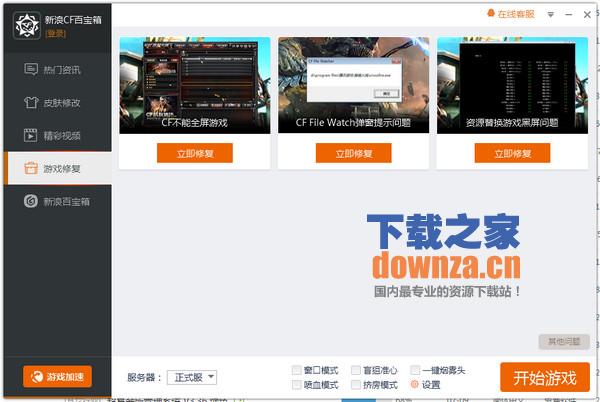Image resolution: width=600 pixels, height=402 pixels.
Task: Open the CF File Watch弹窗提示问题 thumbnail
Action: pos(354,85)
